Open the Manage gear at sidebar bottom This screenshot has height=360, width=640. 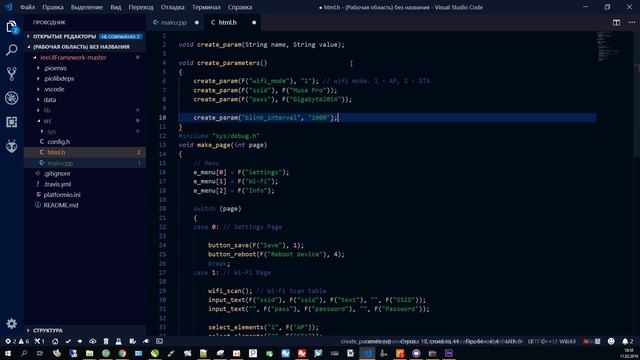pyautogui.click(x=11, y=324)
